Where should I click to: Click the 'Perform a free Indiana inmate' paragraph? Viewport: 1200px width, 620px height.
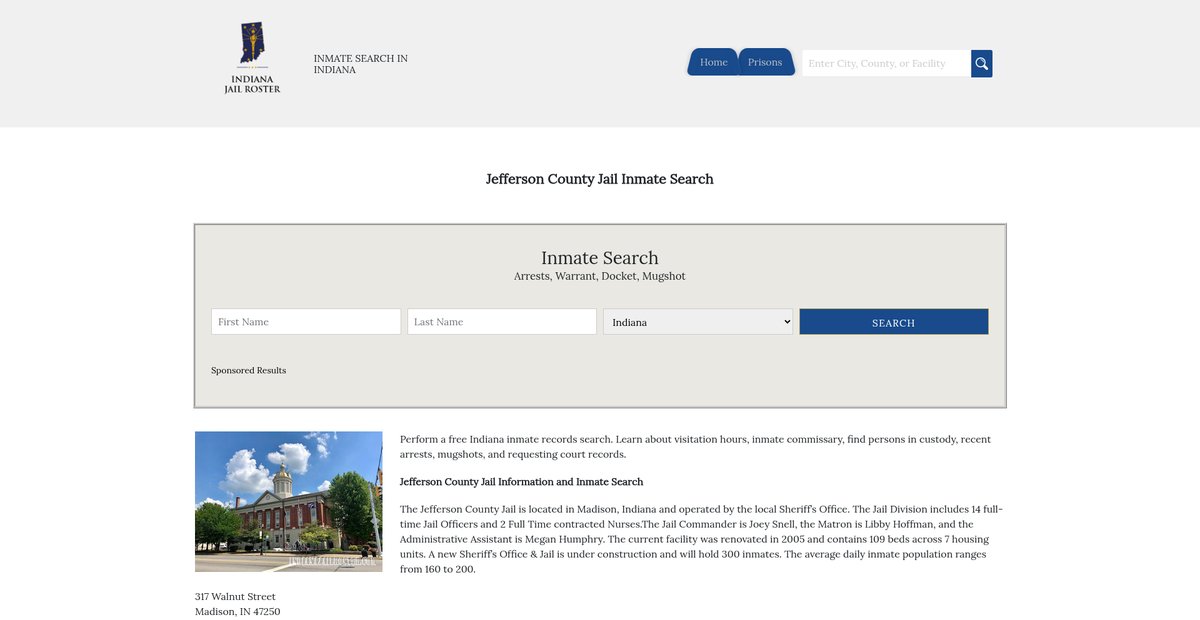click(x=695, y=447)
